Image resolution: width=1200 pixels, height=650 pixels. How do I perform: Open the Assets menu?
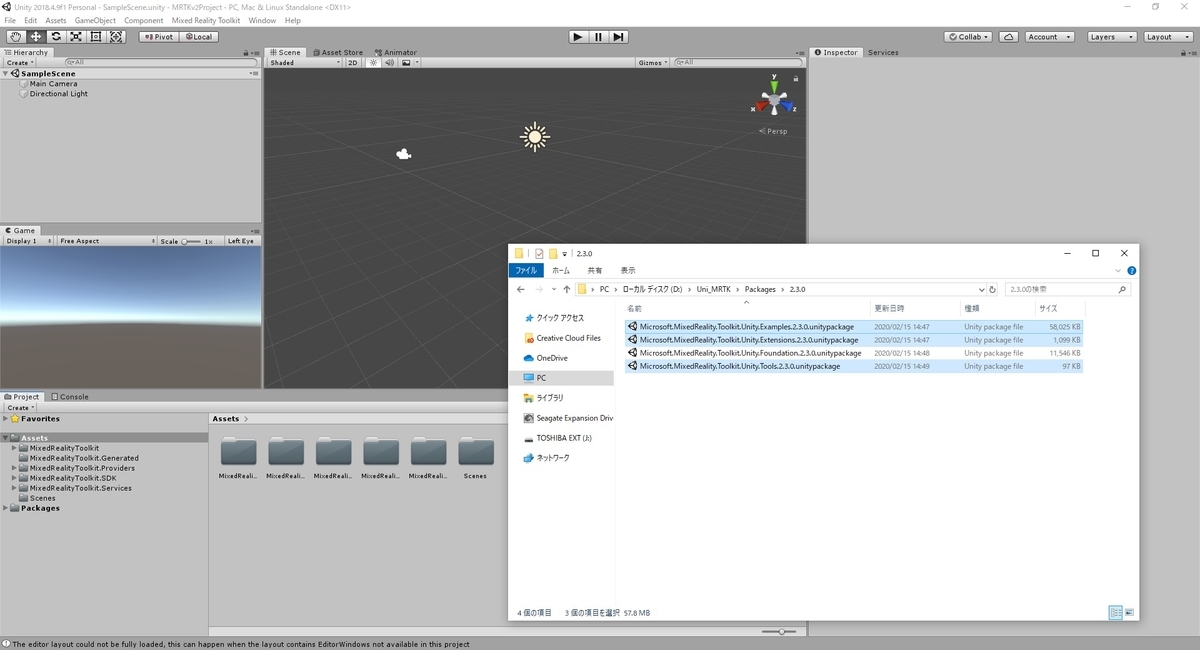pyautogui.click(x=56, y=20)
